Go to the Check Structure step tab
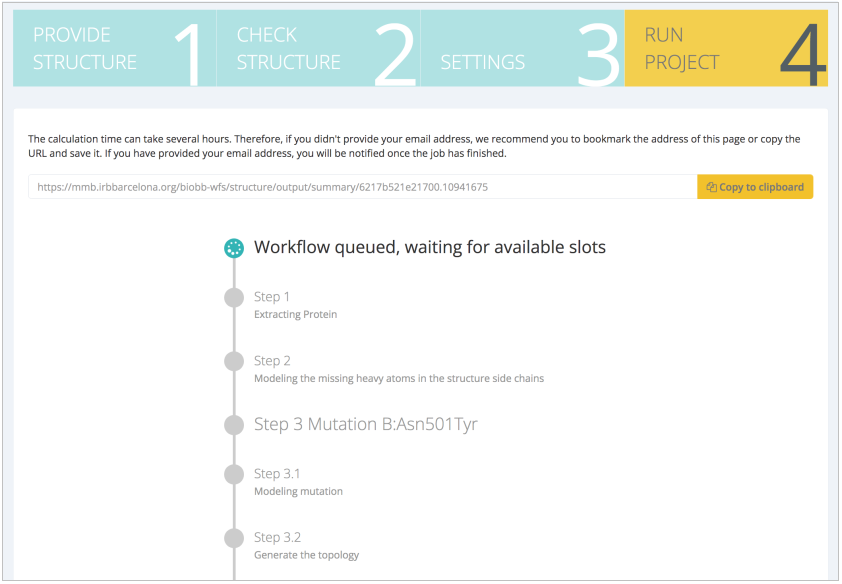842x584 pixels. [318, 48]
